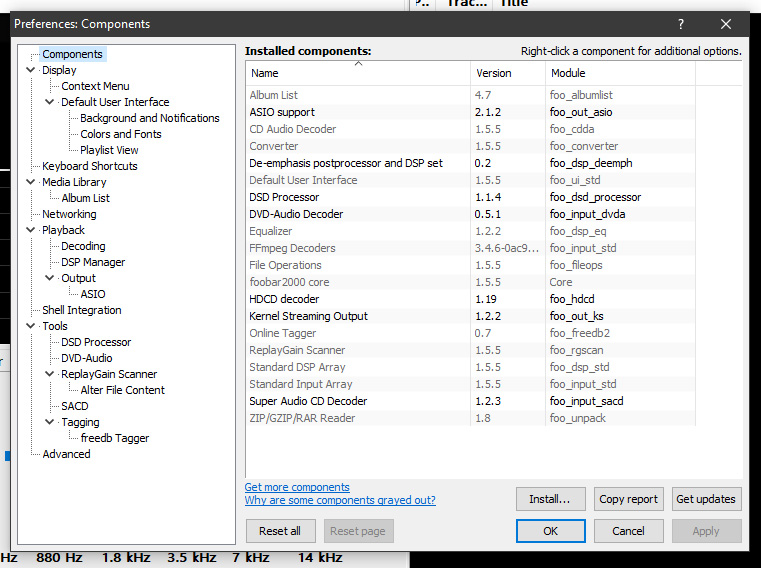The width and height of the screenshot is (761, 568).
Task: Select ASIO under Output
Action: coord(93,294)
